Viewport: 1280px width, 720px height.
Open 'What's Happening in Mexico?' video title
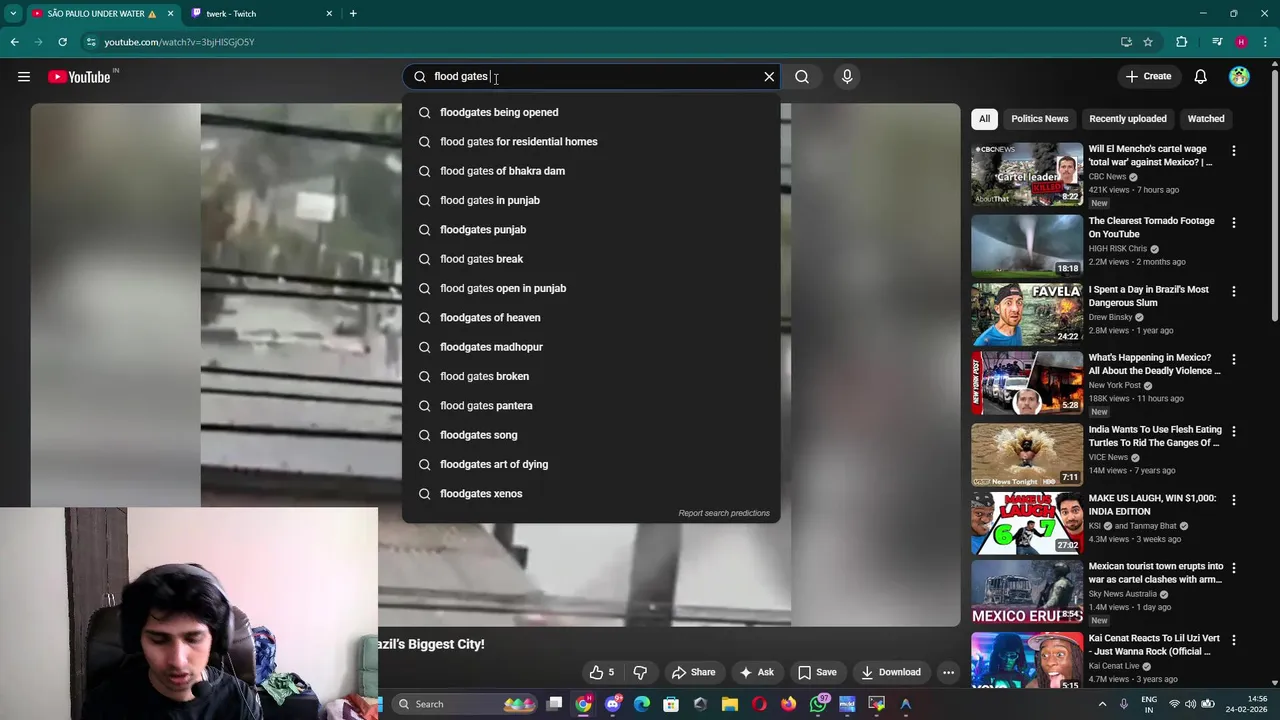click(x=1154, y=364)
